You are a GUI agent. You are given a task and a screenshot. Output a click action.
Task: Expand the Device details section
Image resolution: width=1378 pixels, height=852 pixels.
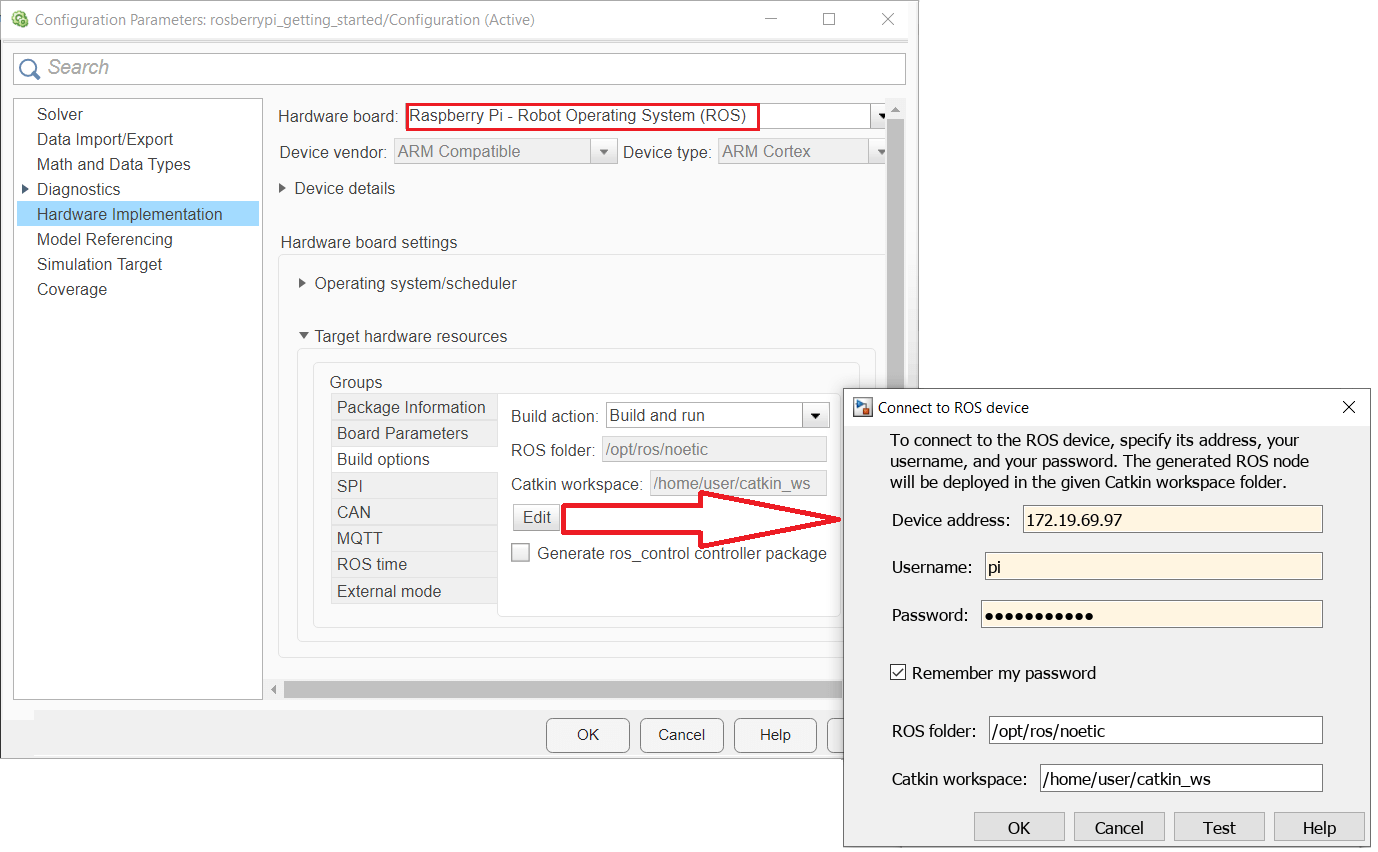(283, 188)
